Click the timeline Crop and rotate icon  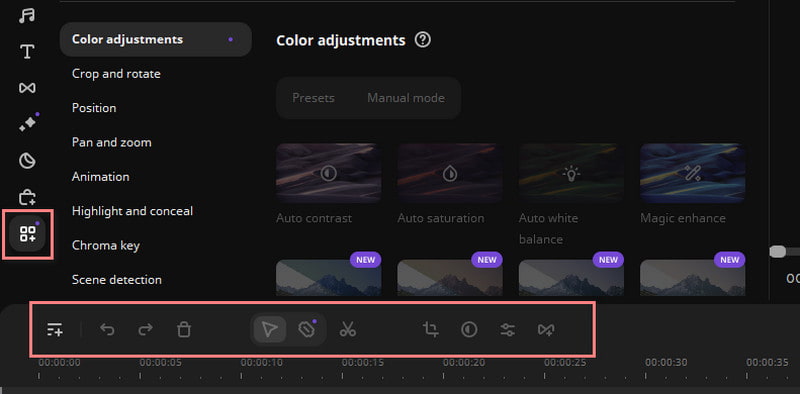pos(431,330)
